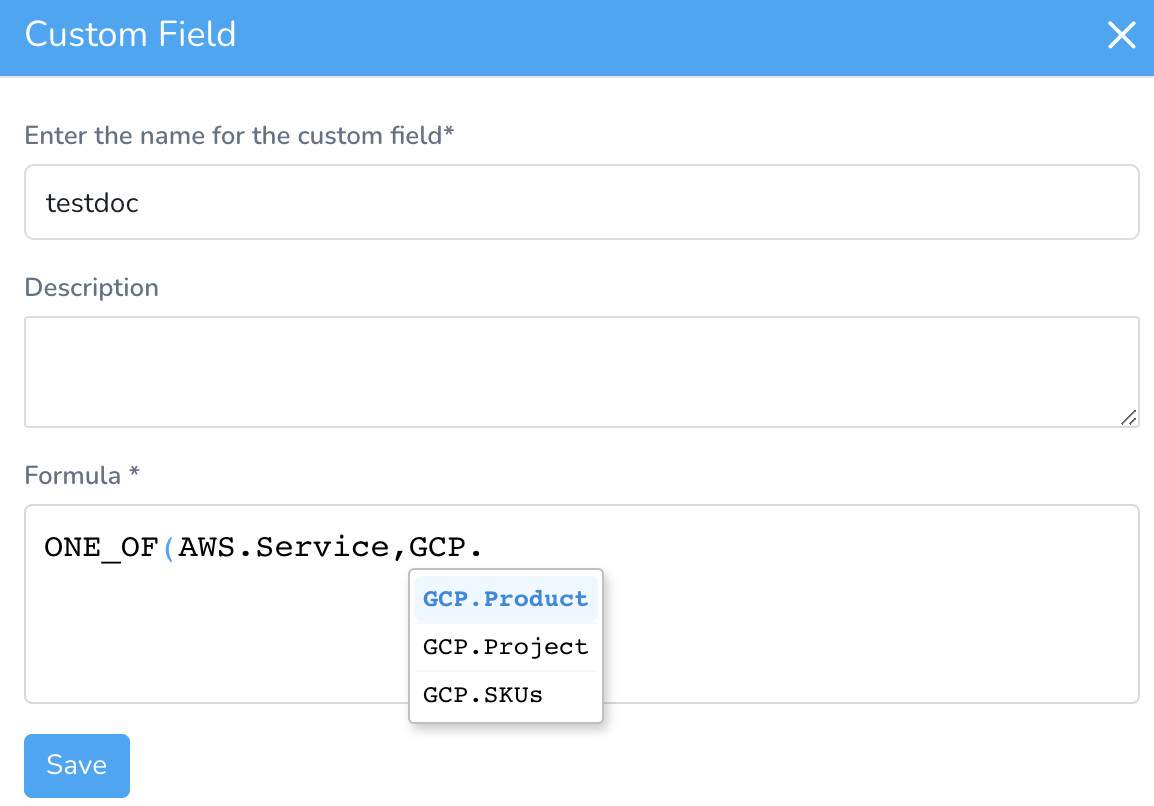Screen dimensions: 1154x806
Task: Click the Custom Field dialog title
Action: [130, 35]
